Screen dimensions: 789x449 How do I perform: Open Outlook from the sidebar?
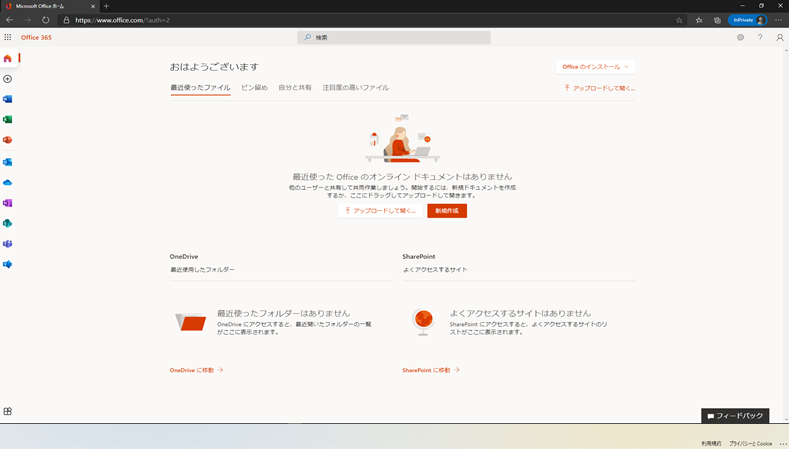[x=8, y=162]
